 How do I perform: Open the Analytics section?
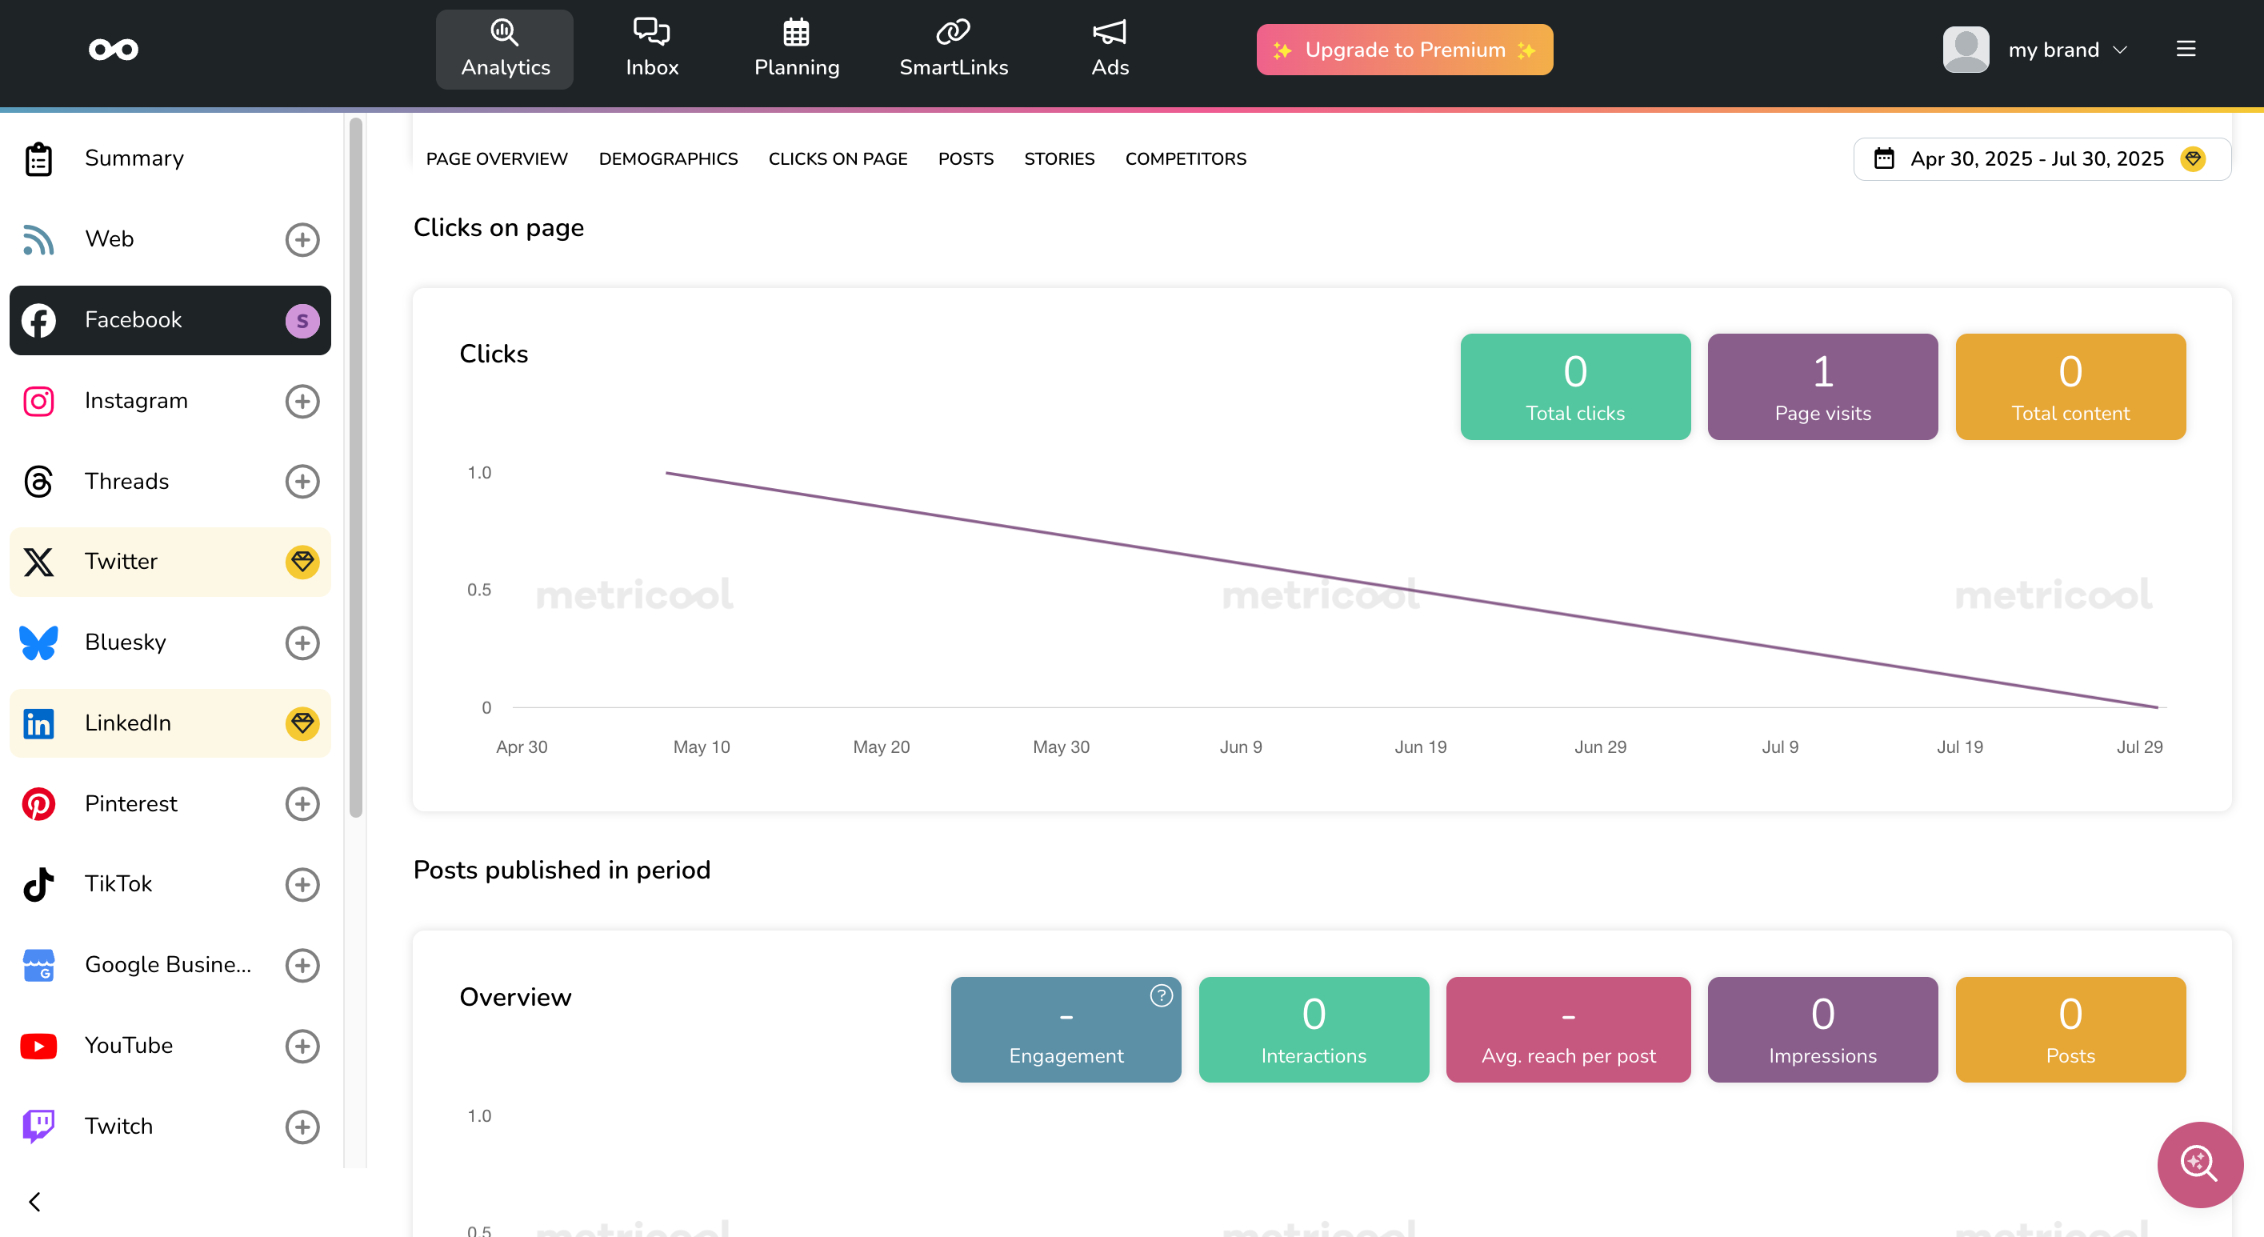[505, 49]
